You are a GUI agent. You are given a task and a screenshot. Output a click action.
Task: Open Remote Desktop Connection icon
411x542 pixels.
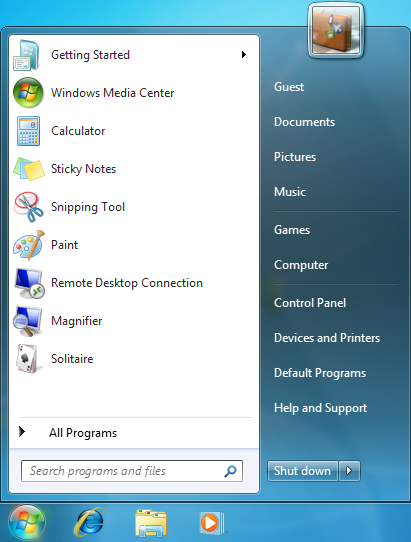tap(29, 283)
